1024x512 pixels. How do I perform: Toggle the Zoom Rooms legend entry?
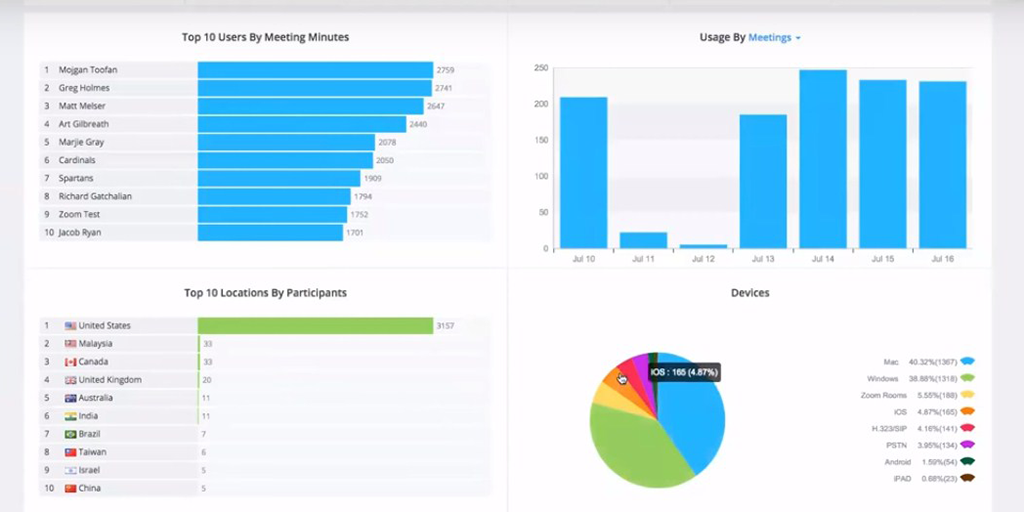(x=918, y=395)
